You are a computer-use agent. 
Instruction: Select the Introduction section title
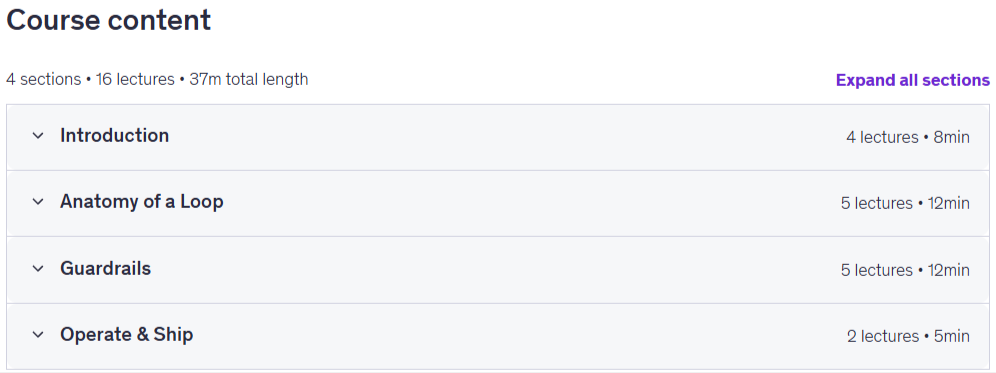(114, 135)
